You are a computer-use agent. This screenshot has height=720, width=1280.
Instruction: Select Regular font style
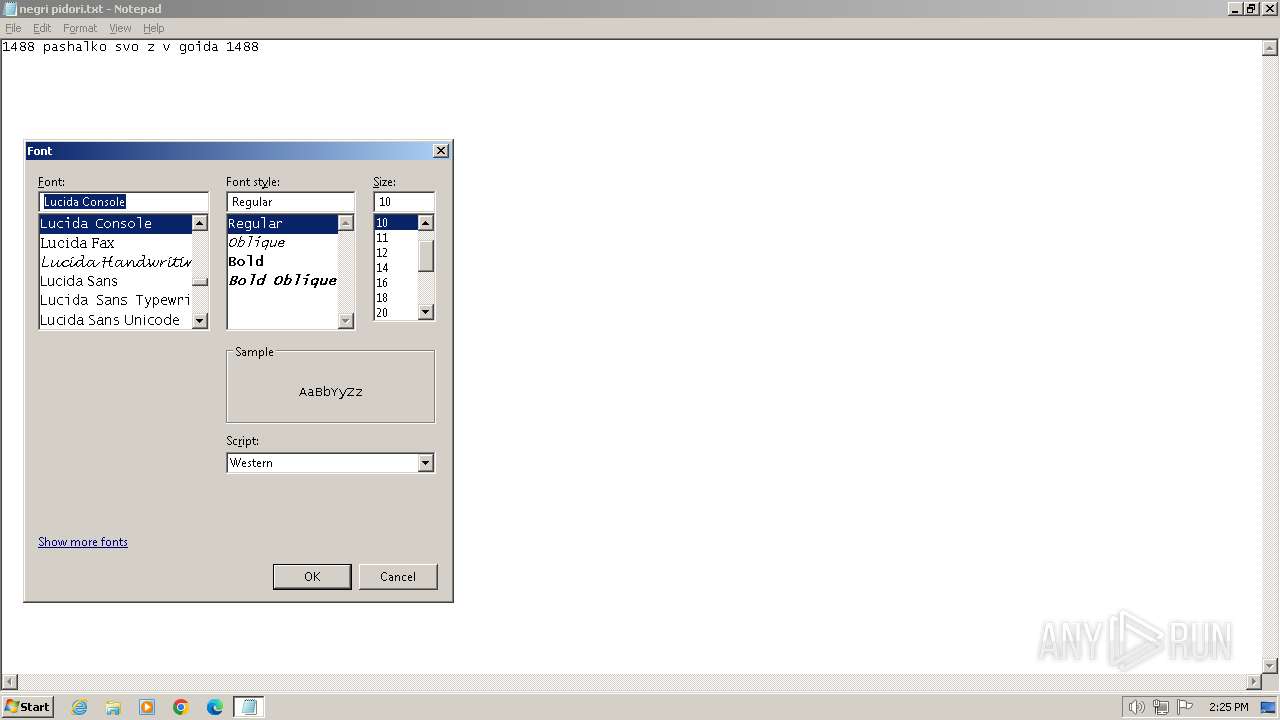click(282, 223)
